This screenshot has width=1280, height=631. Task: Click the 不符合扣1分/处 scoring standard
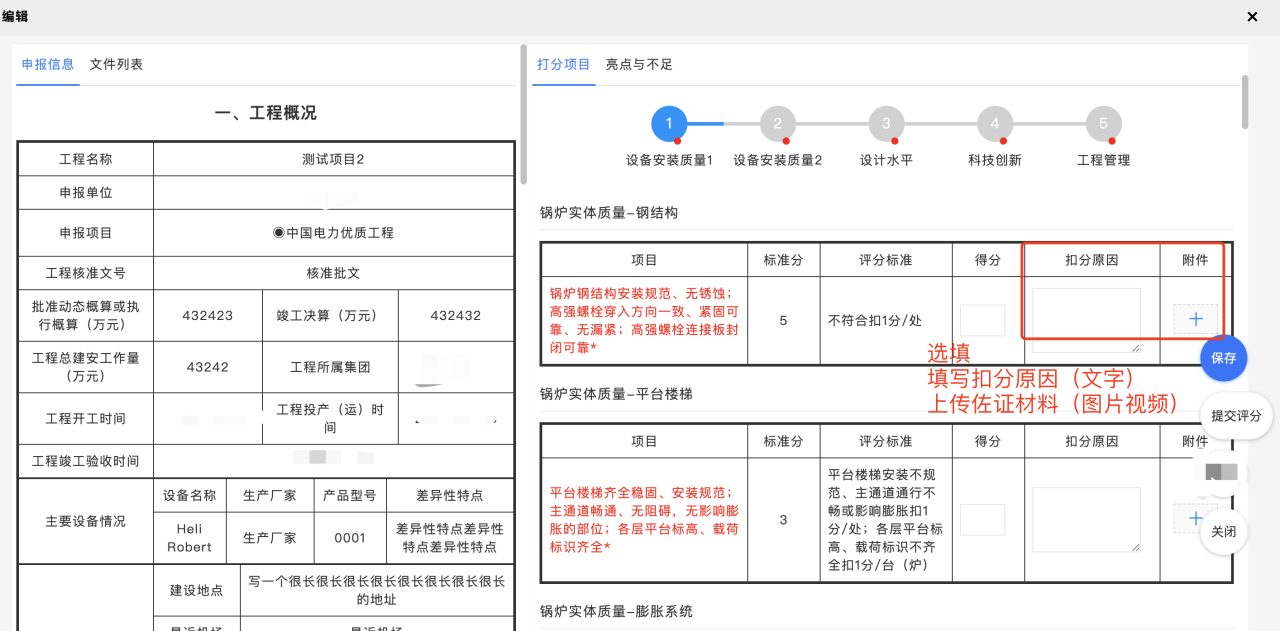click(x=875, y=321)
